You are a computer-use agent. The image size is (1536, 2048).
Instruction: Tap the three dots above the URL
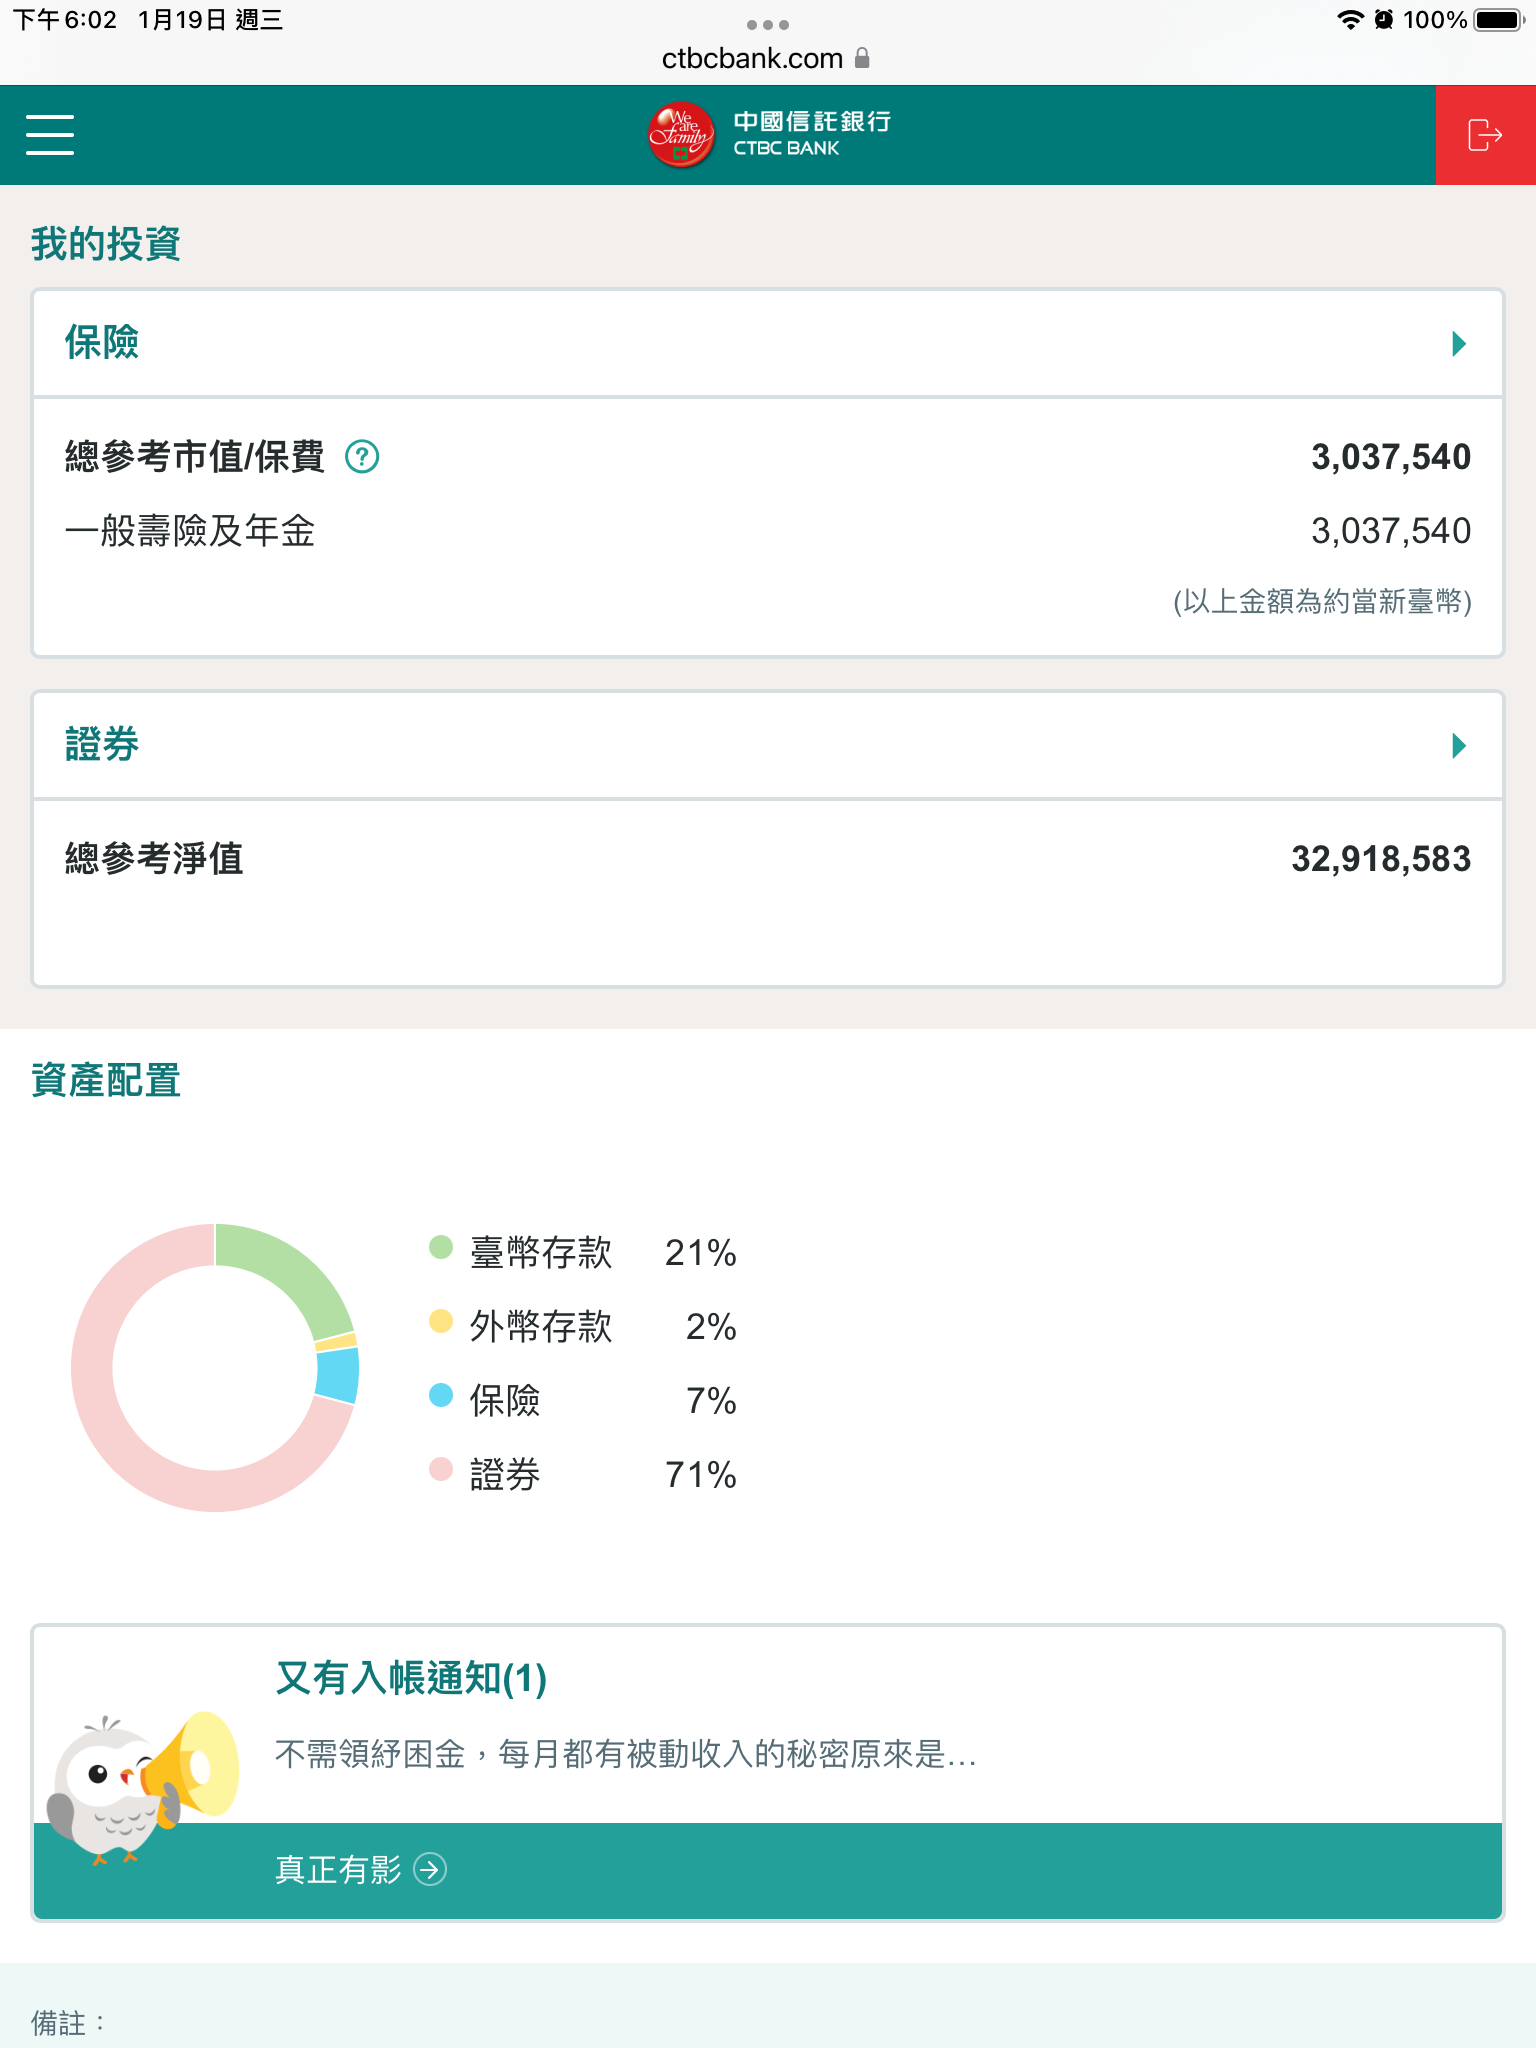click(768, 24)
